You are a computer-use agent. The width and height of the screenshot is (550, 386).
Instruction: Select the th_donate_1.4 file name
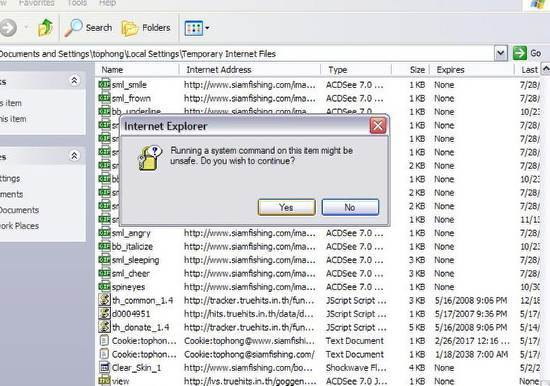pos(140,327)
